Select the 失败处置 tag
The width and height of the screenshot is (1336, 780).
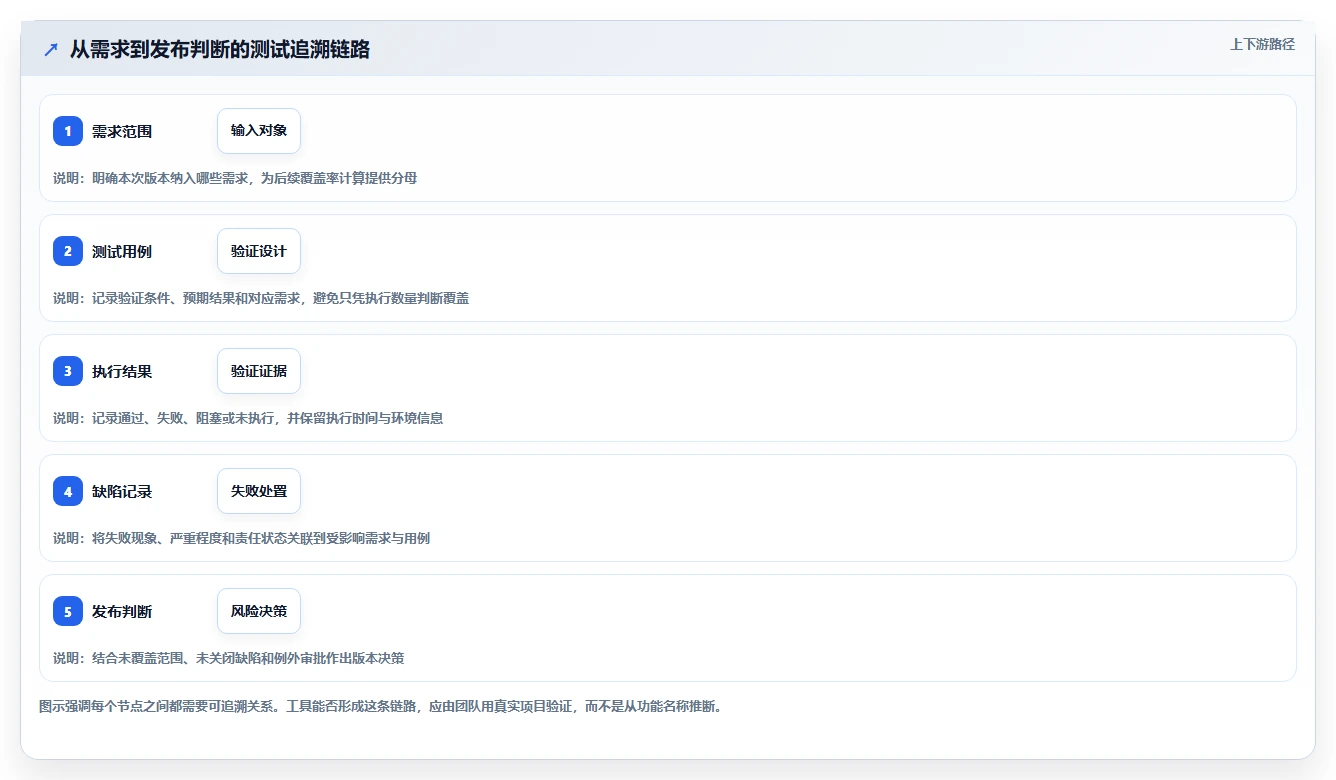tap(259, 491)
